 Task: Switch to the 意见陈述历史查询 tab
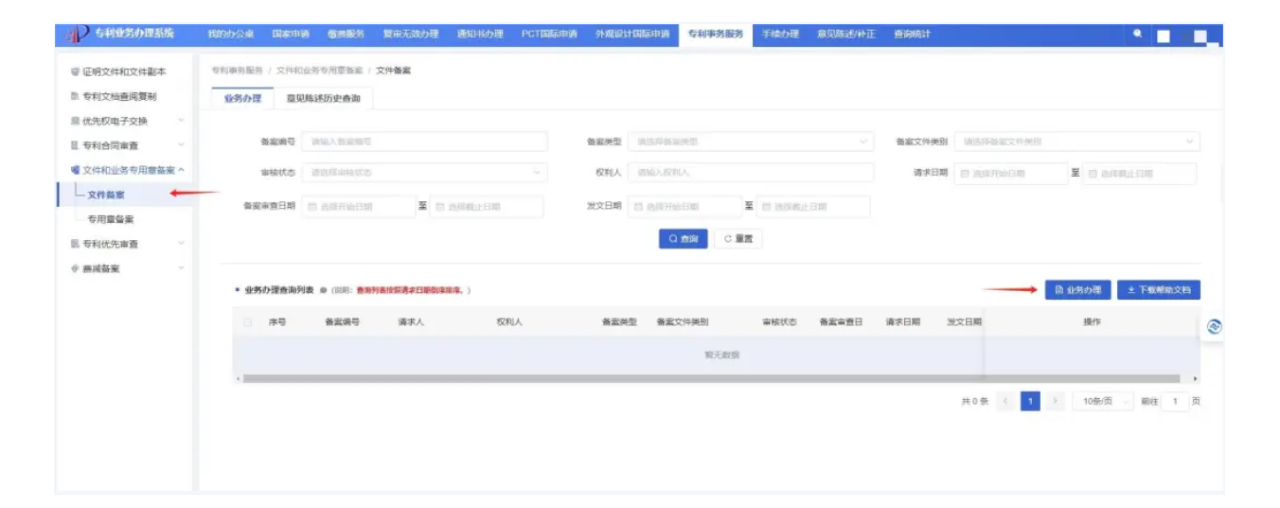[323, 99]
